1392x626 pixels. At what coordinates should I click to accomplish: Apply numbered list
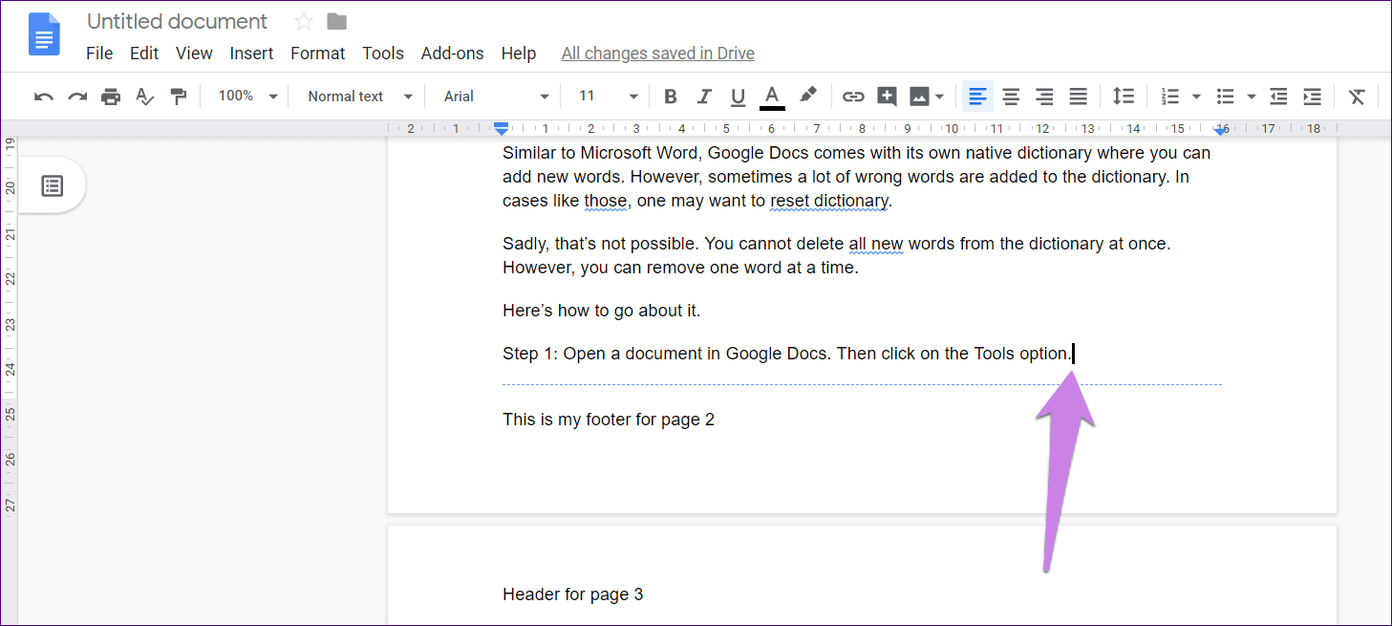[1170, 96]
